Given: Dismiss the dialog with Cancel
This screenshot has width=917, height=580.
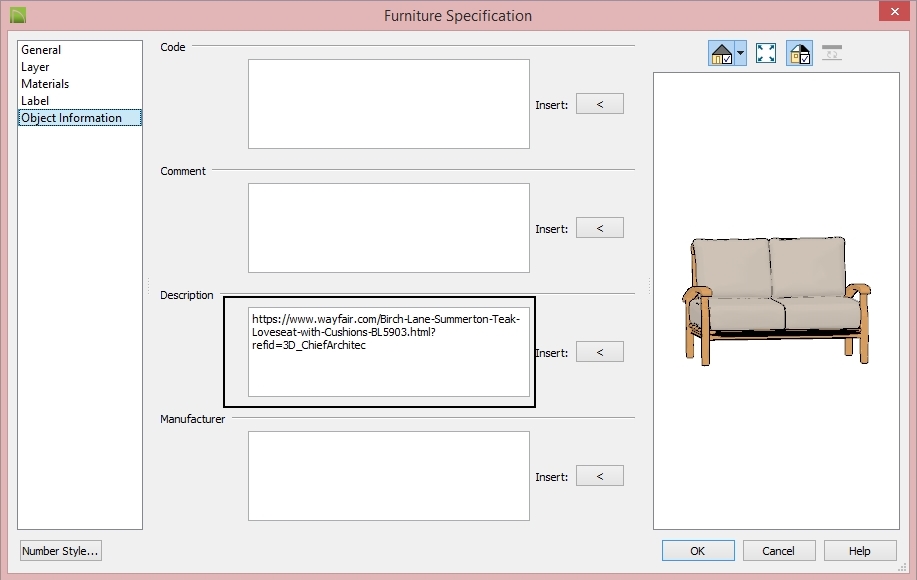Looking at the screenshot, I should point(779,550).
